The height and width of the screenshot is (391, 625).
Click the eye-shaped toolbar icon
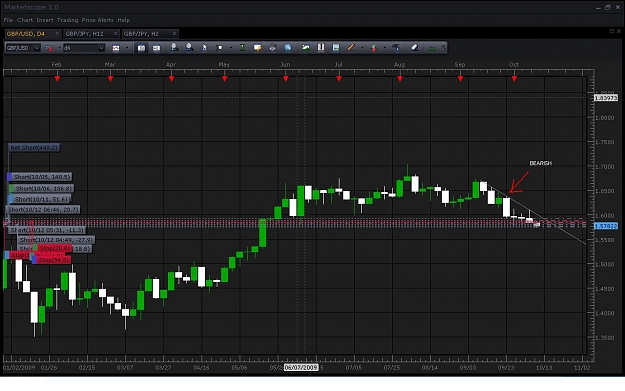coord(273,48)
